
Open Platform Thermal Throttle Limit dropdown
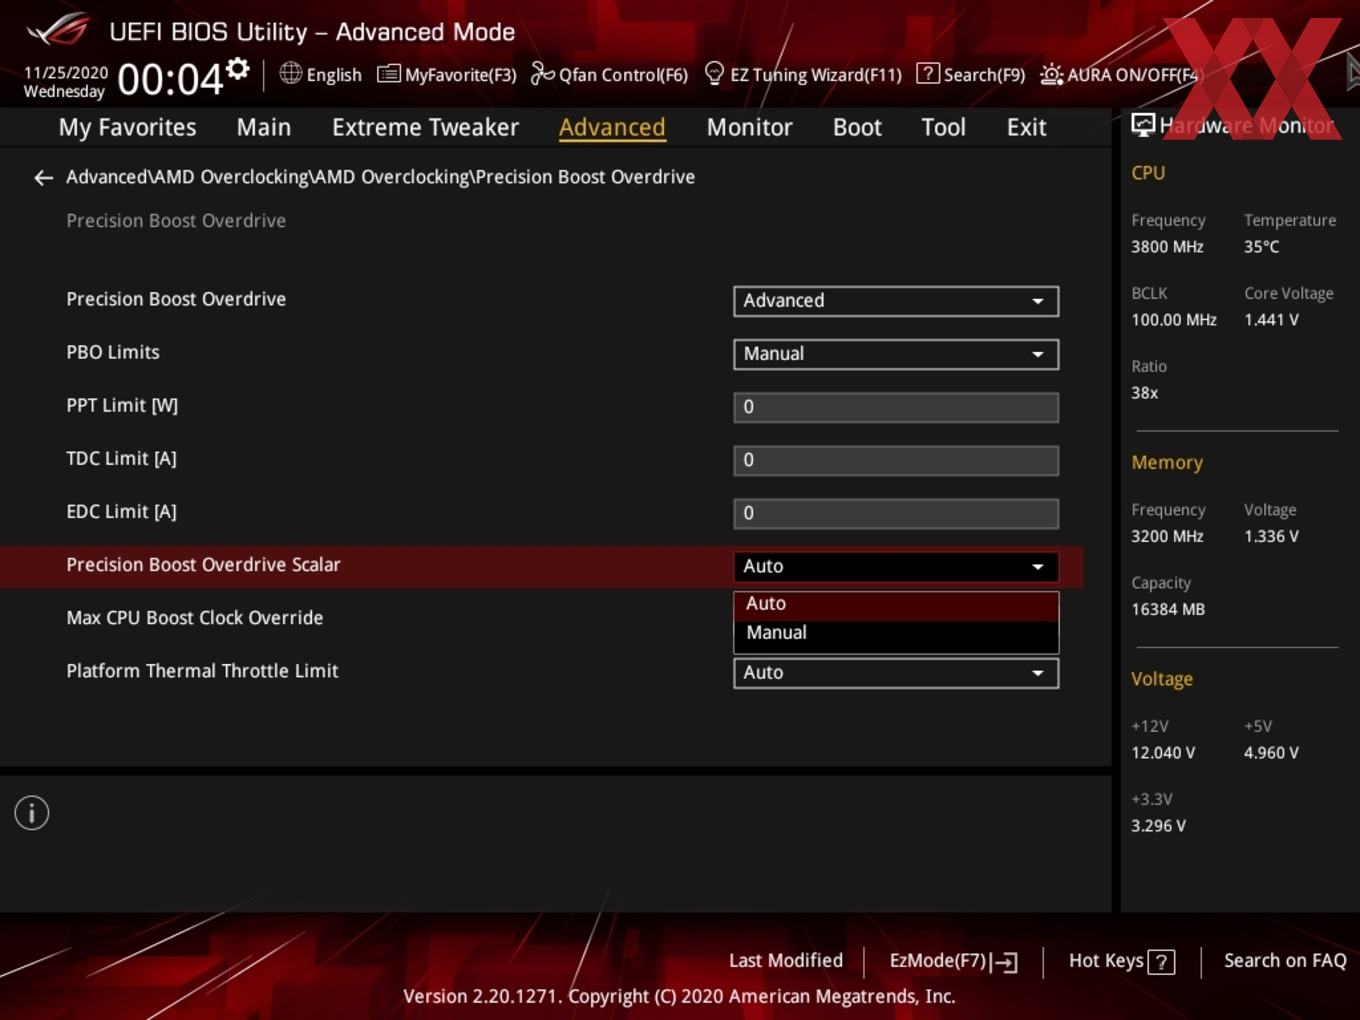[896, 673]
